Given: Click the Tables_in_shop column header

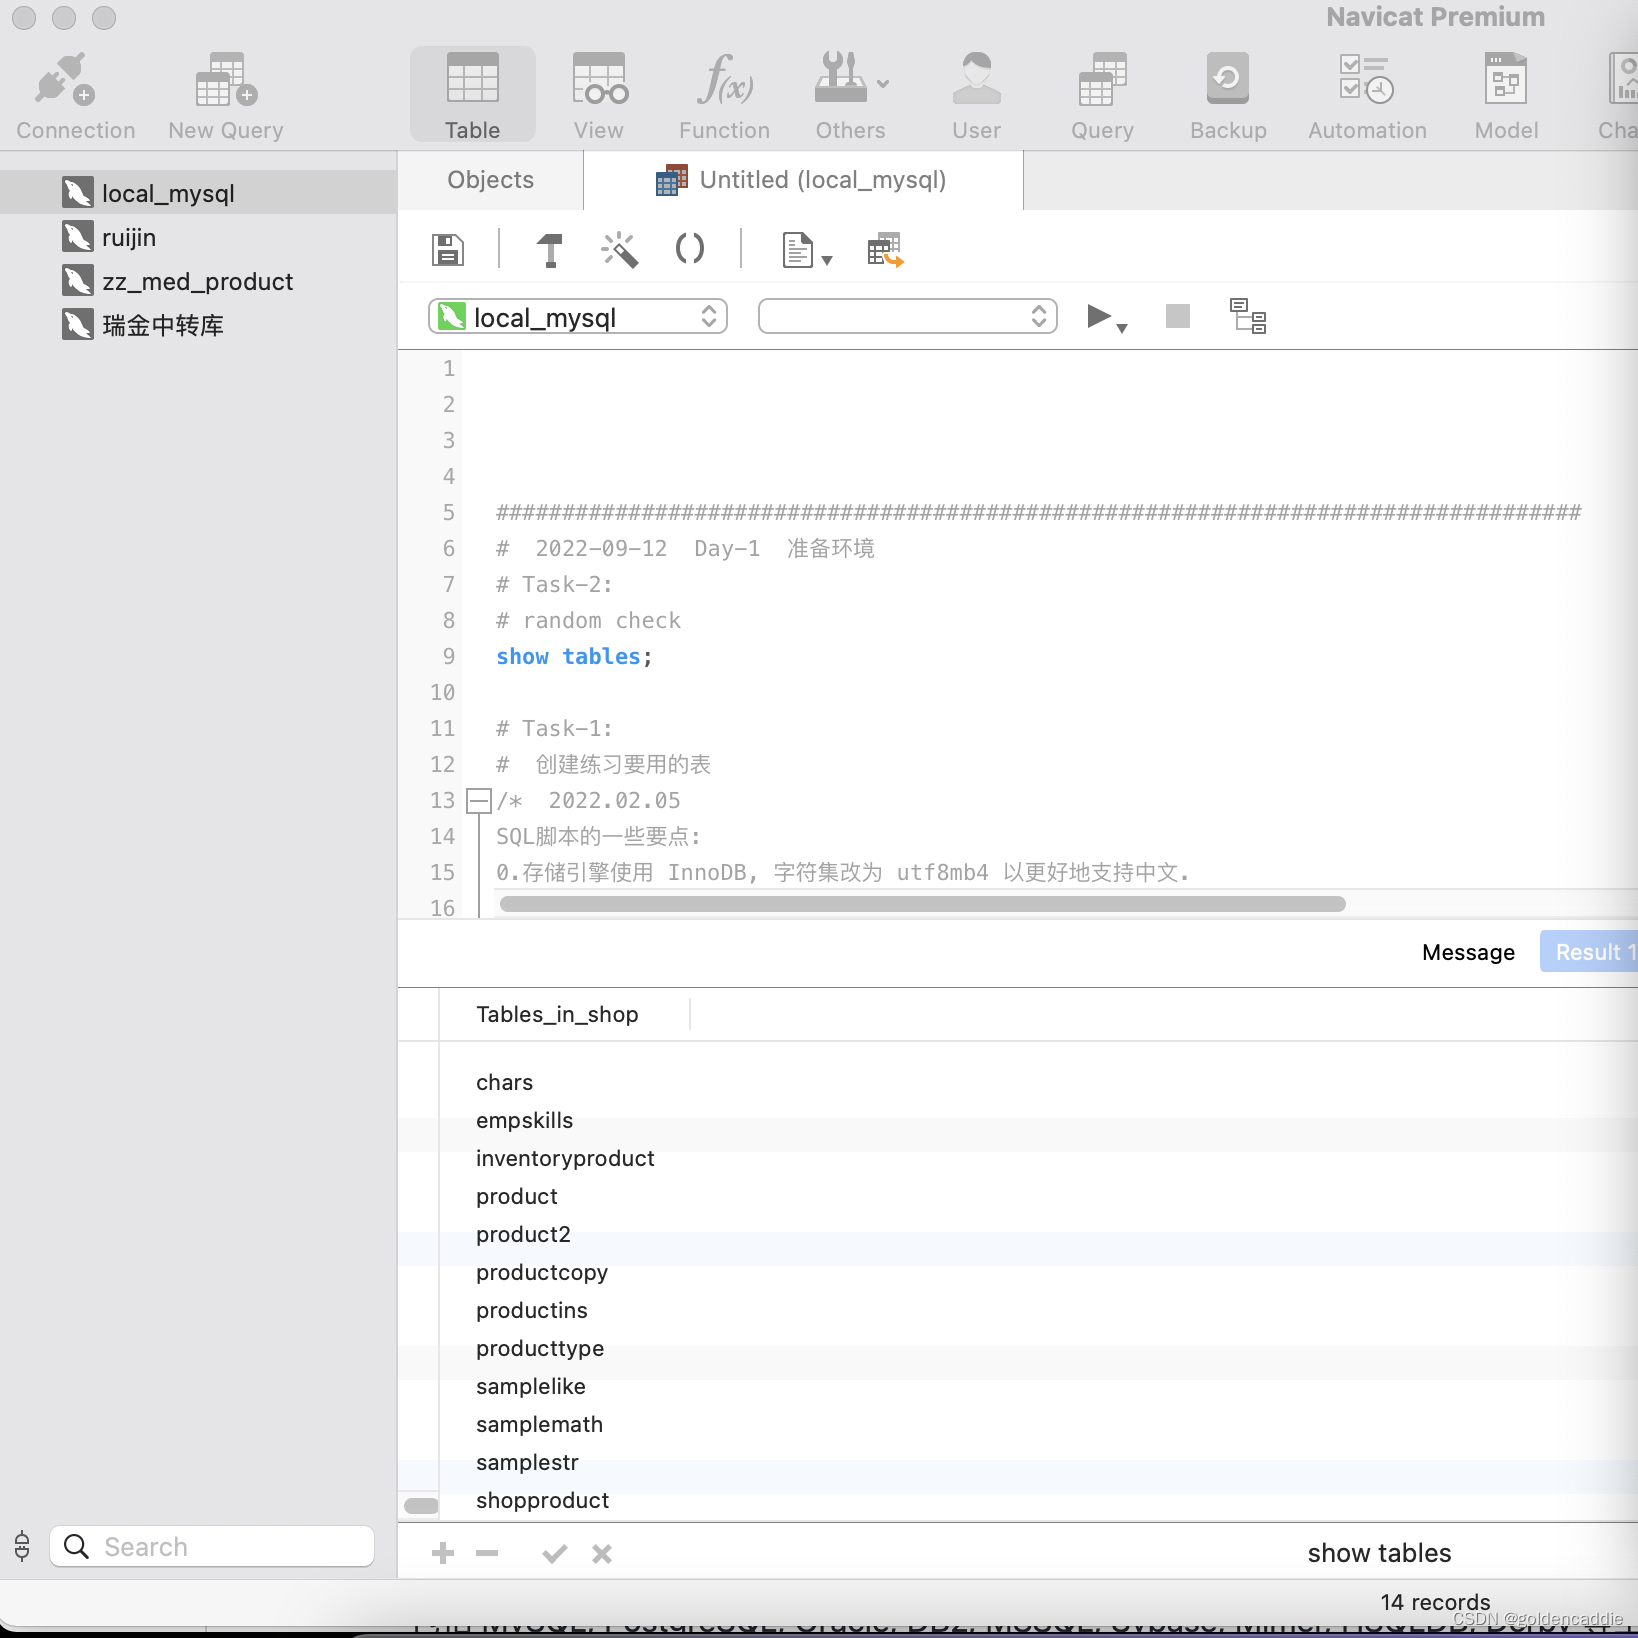Looking at the screenshot, I should [x=564, y=1014].
